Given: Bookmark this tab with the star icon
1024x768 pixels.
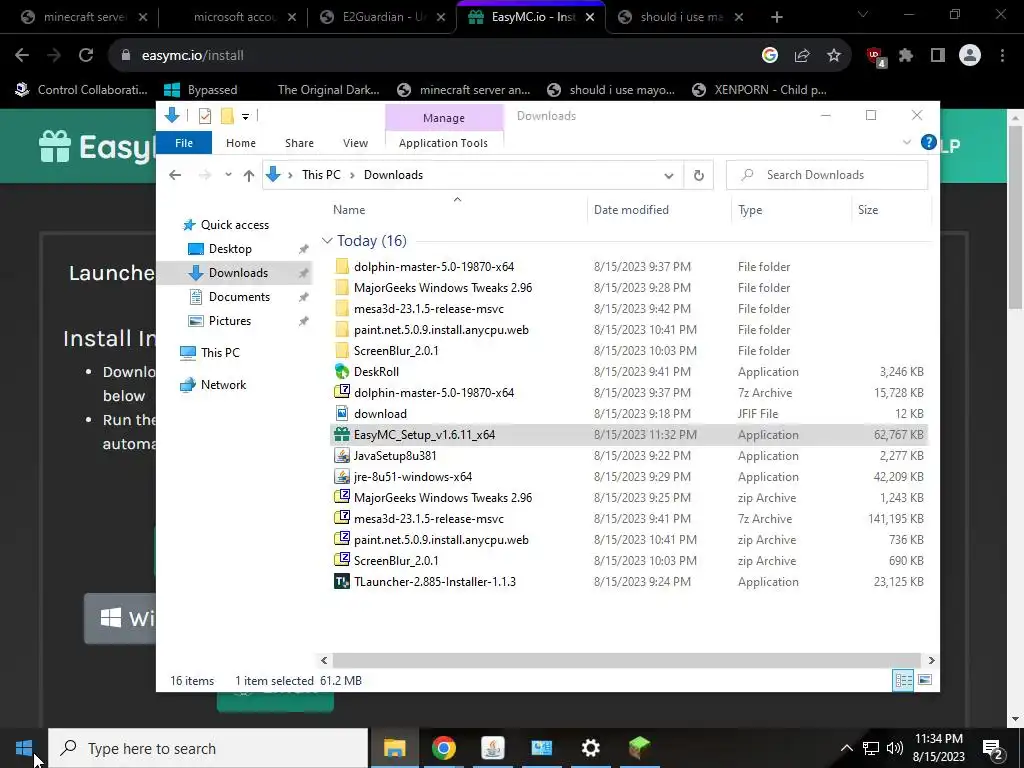Looking at the screenshot, I should [834, 56].
